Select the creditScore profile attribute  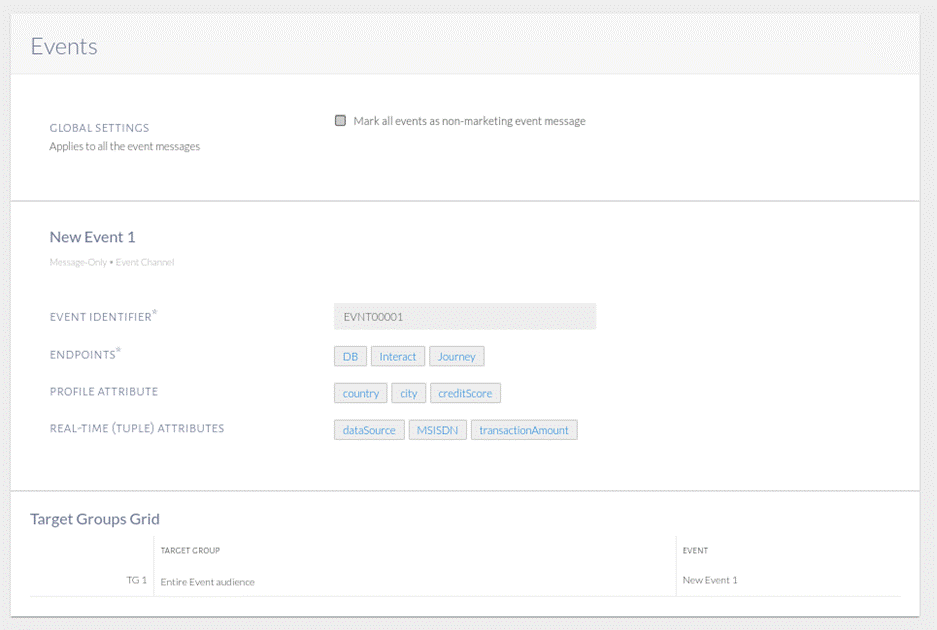pos(465,393)
